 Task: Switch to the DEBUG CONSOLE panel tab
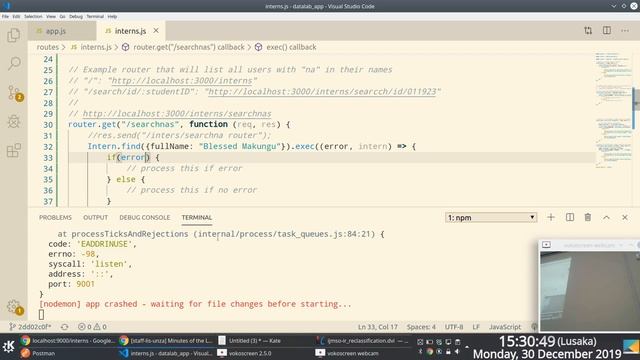(x=144, y=218)
